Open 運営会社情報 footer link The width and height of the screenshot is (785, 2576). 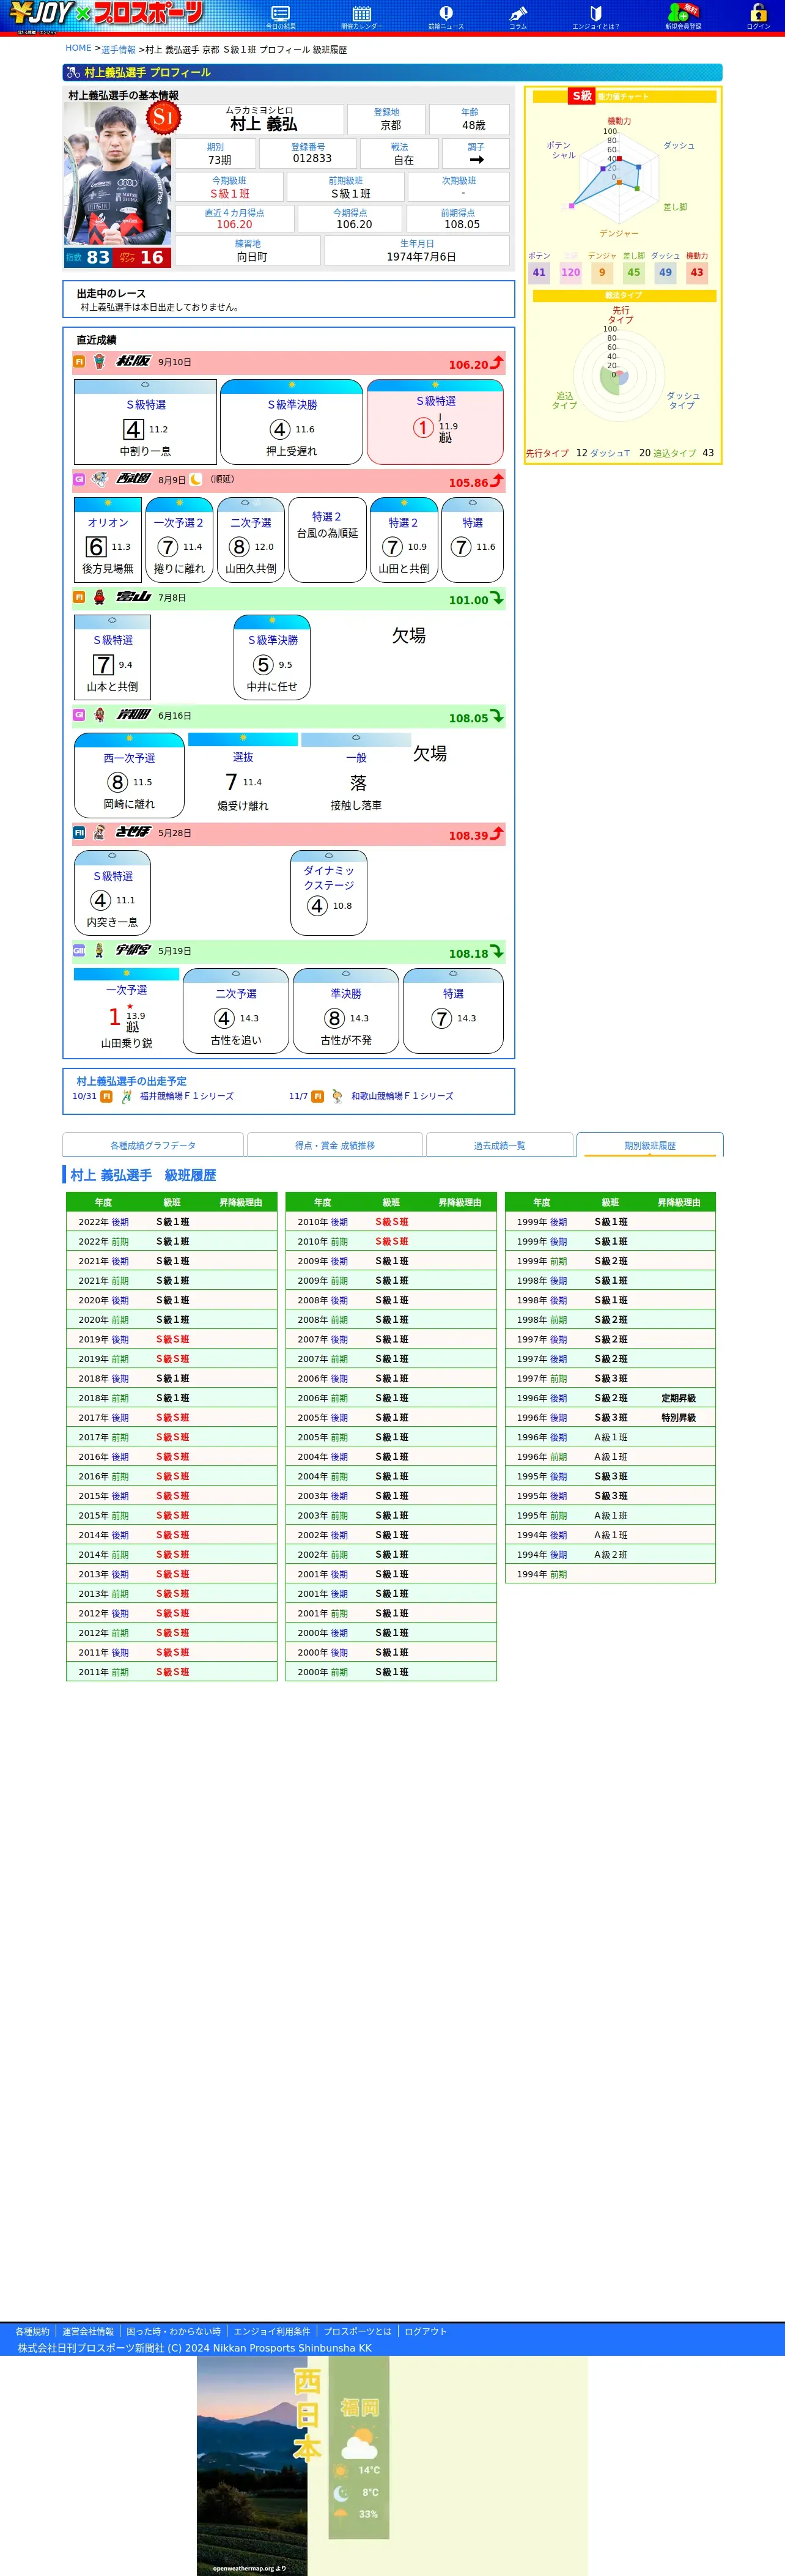(x=88, y=2331)
